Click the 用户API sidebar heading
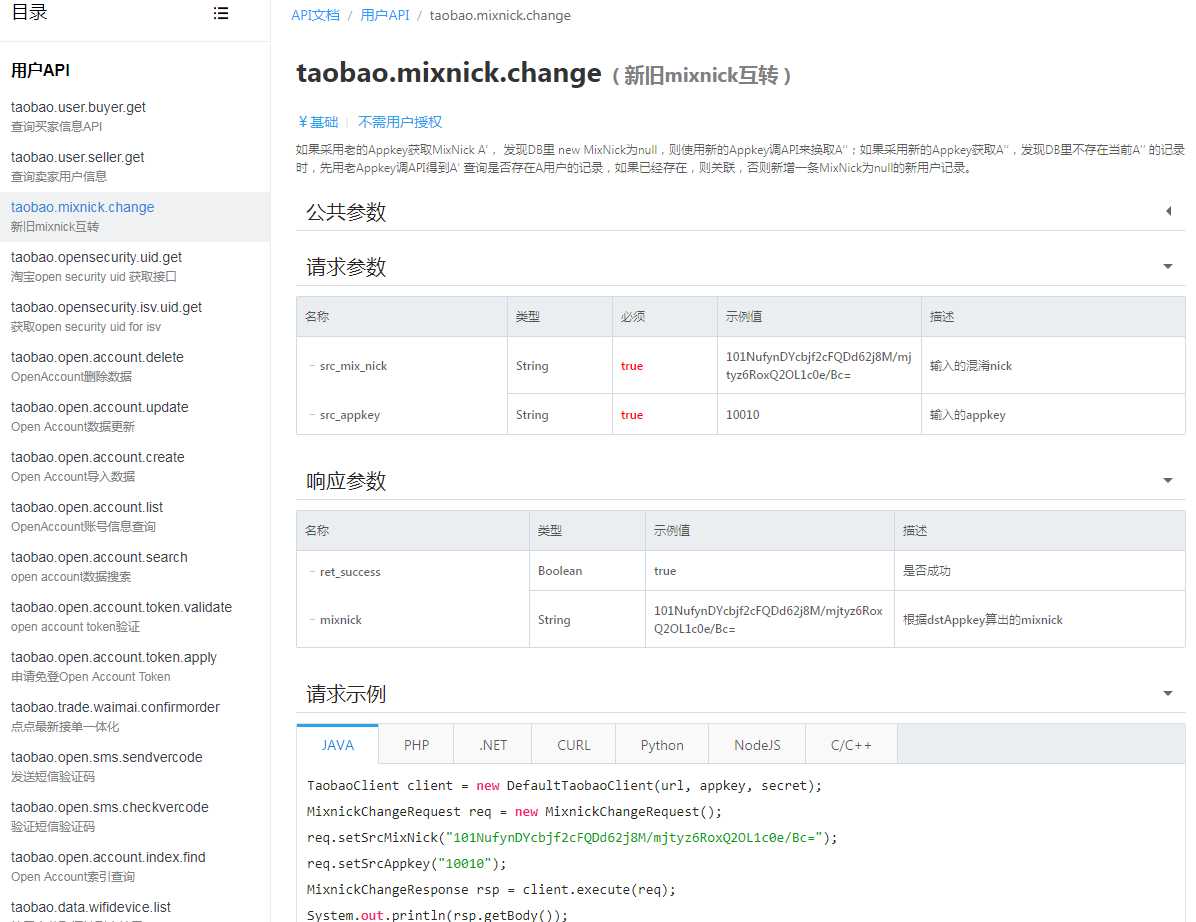Screen dimensions: 1196x922 tap(40, 70)
